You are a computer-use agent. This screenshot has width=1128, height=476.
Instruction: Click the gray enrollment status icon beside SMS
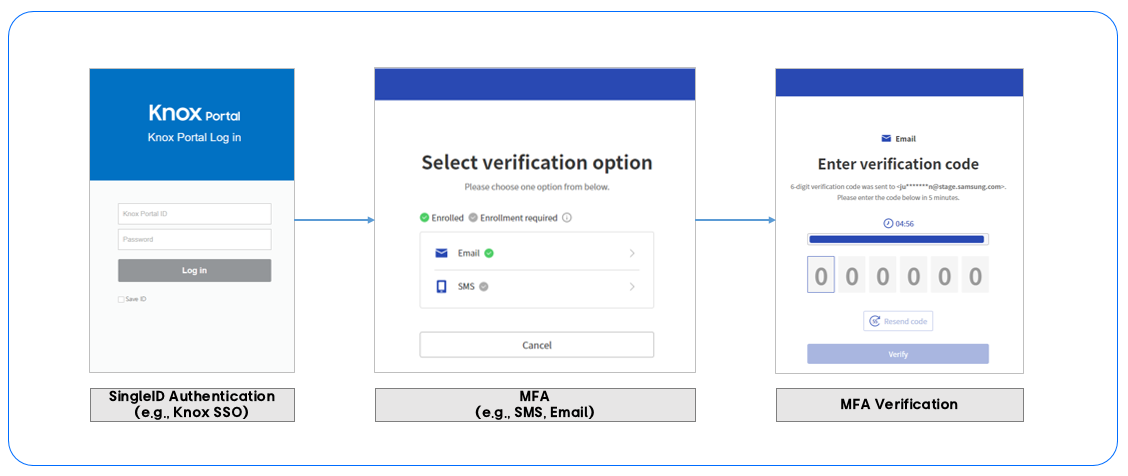484,287
